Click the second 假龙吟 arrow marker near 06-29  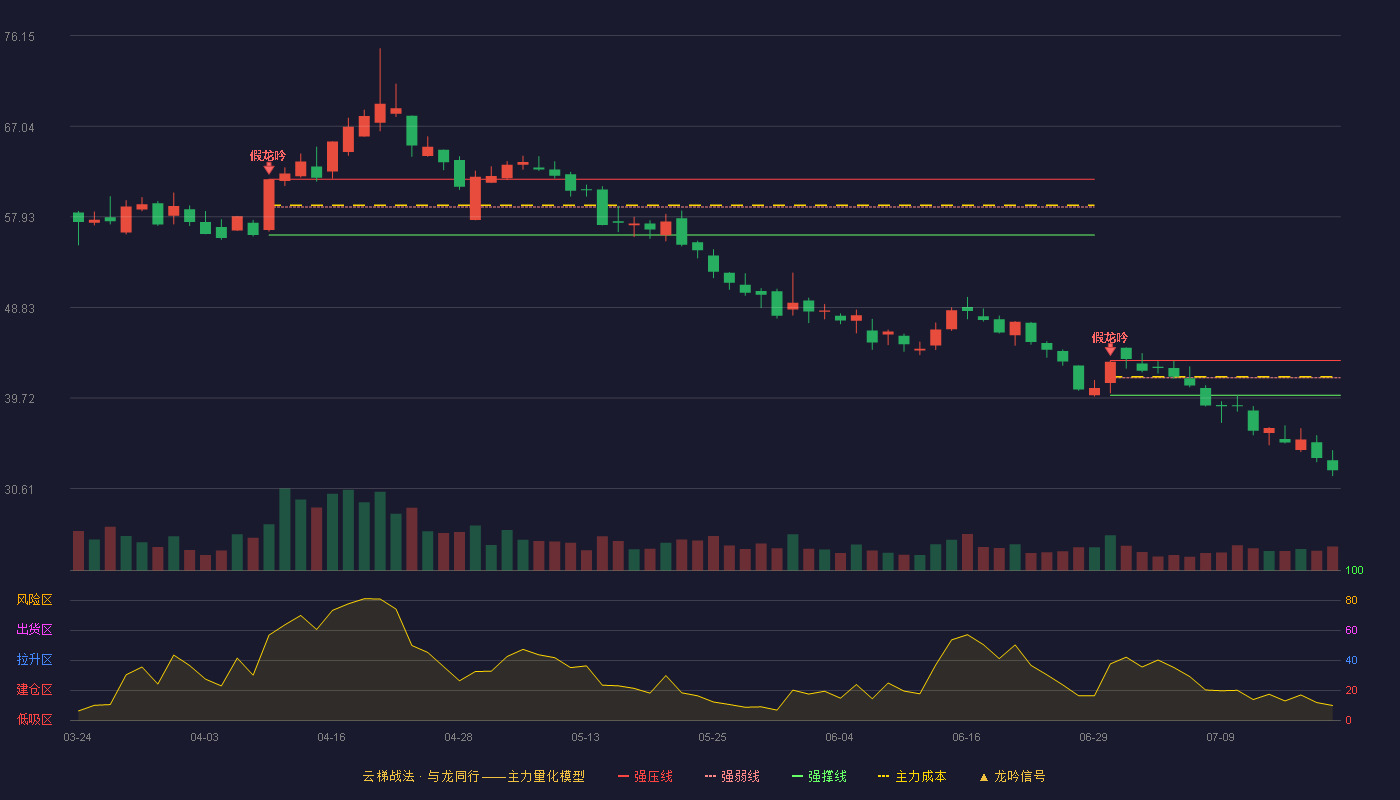coord(1110,350)
